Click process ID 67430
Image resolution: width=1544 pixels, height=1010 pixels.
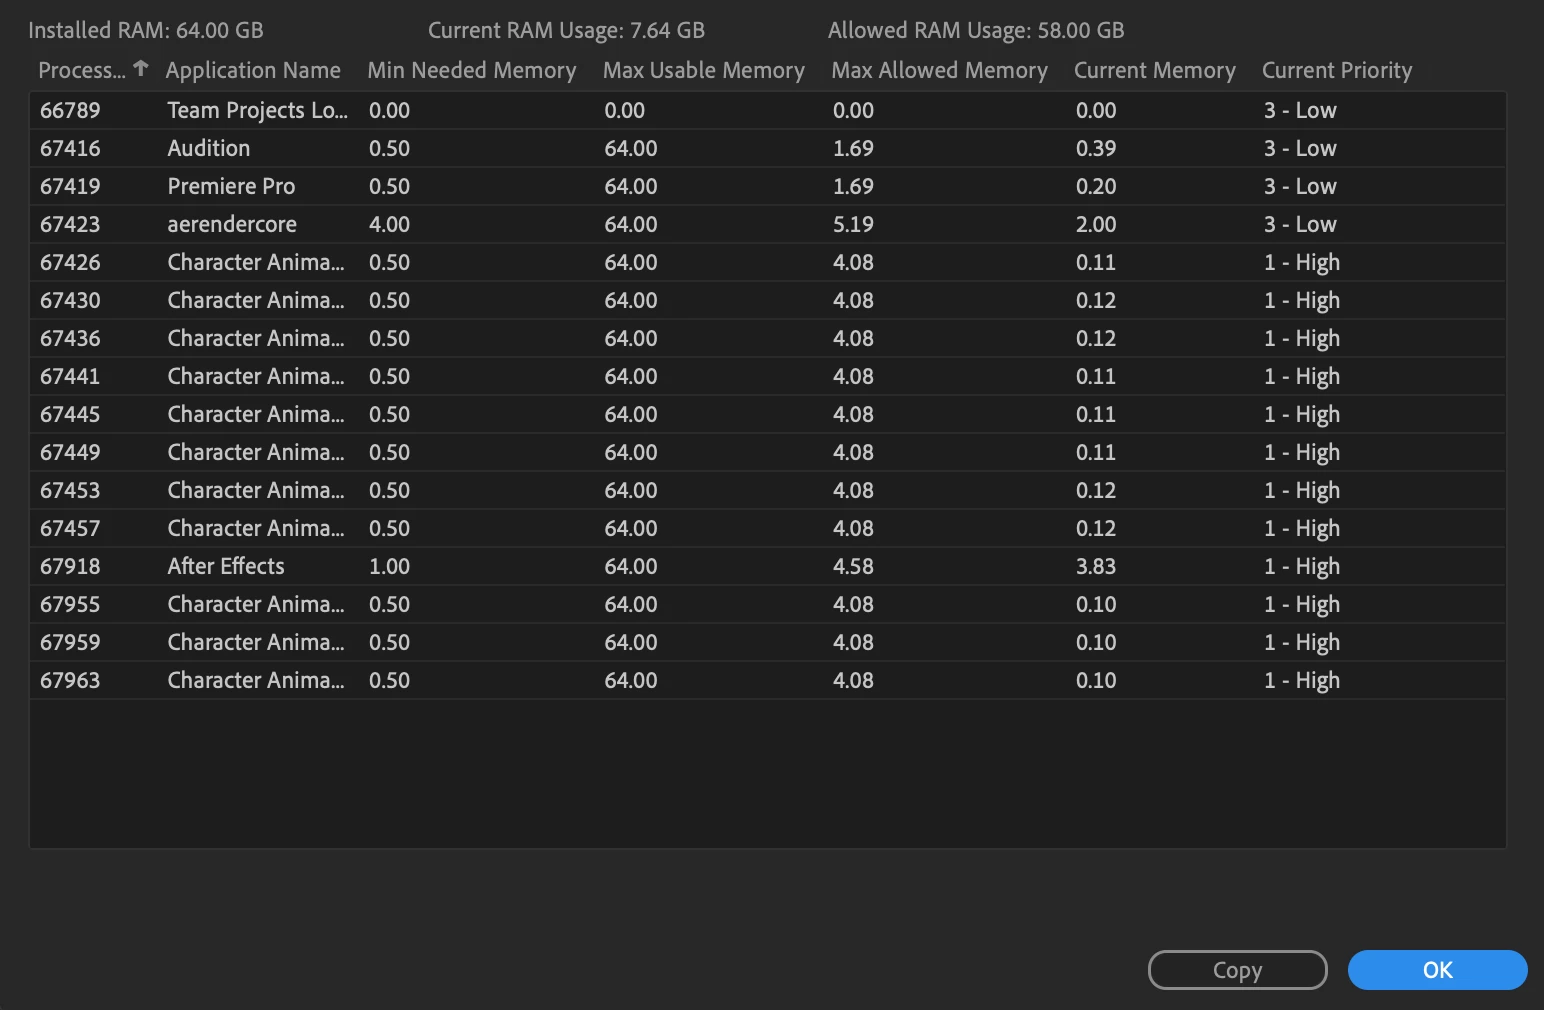70,300
